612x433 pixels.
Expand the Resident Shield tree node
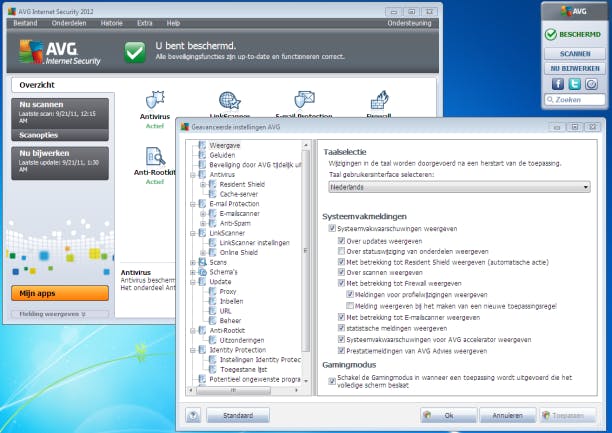[203, 185]
